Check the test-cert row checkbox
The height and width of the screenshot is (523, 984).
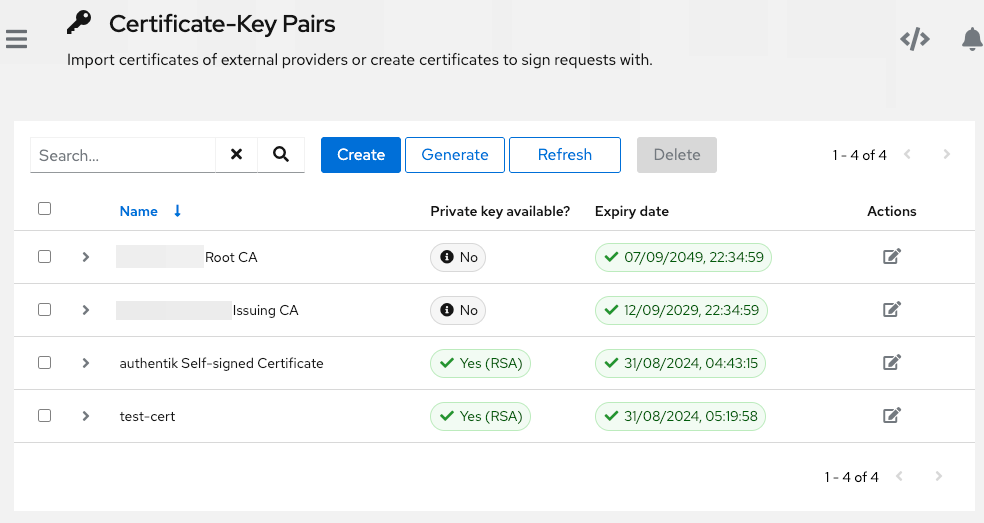point(45,416)
